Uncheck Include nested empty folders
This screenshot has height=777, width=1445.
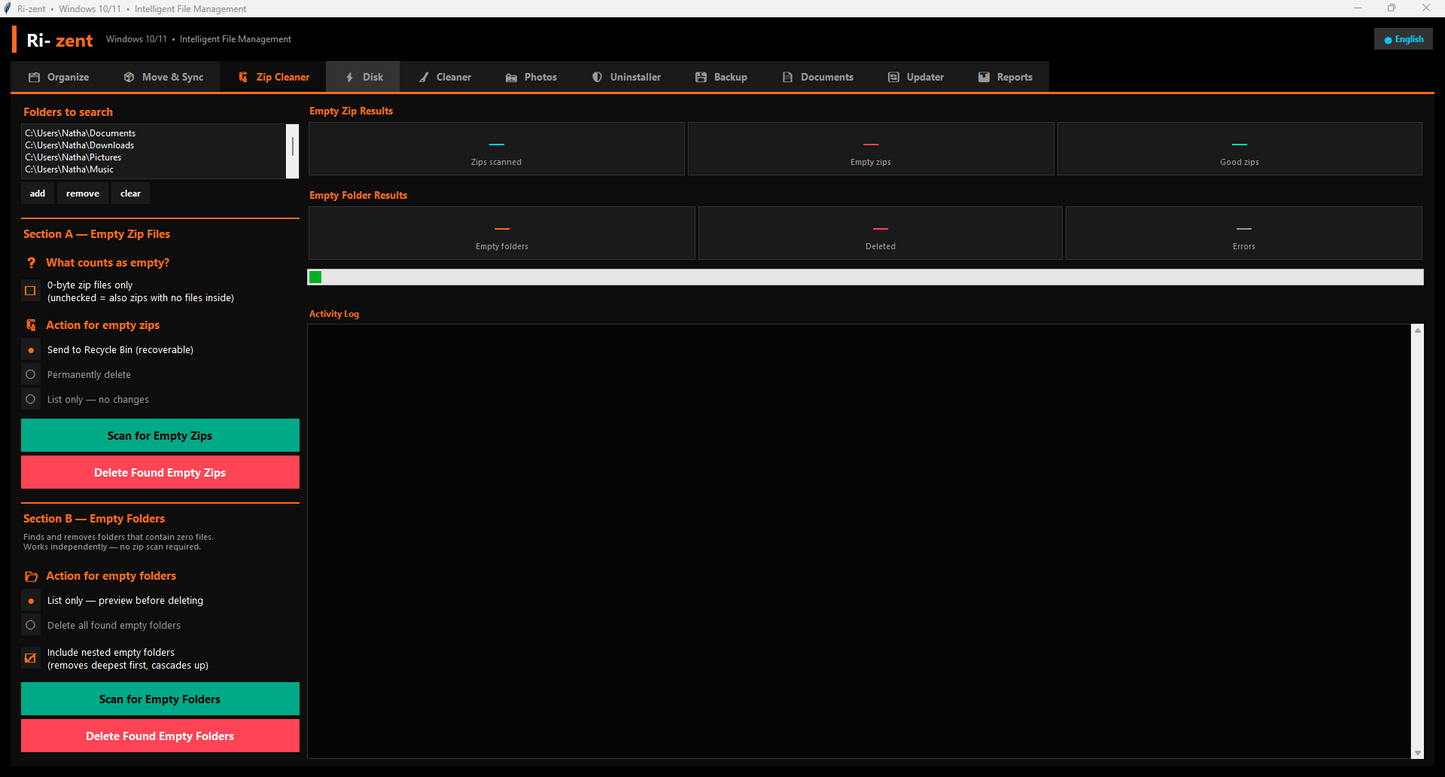[x=30, y=658]
